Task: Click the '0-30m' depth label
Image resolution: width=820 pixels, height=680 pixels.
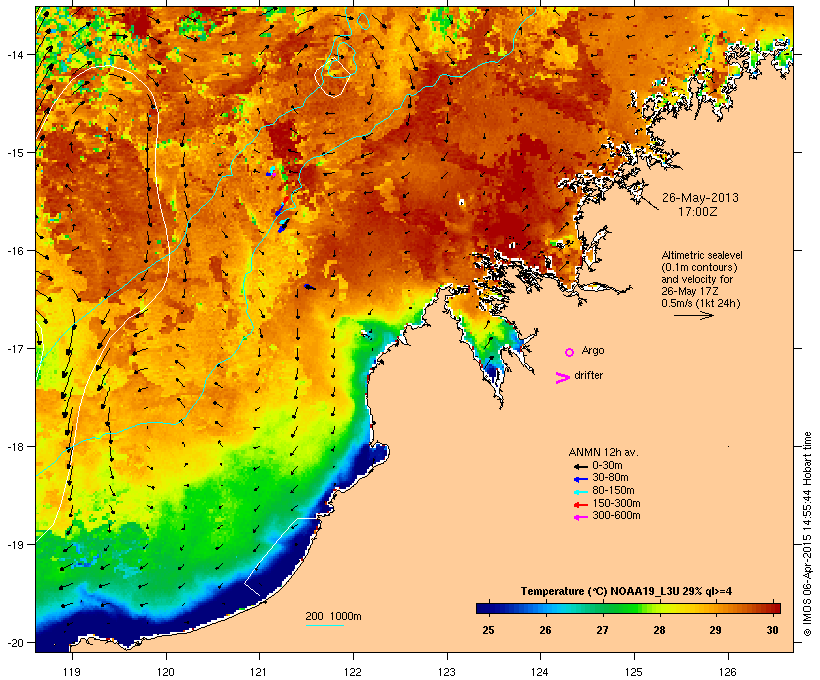Action: click(607, 466)
